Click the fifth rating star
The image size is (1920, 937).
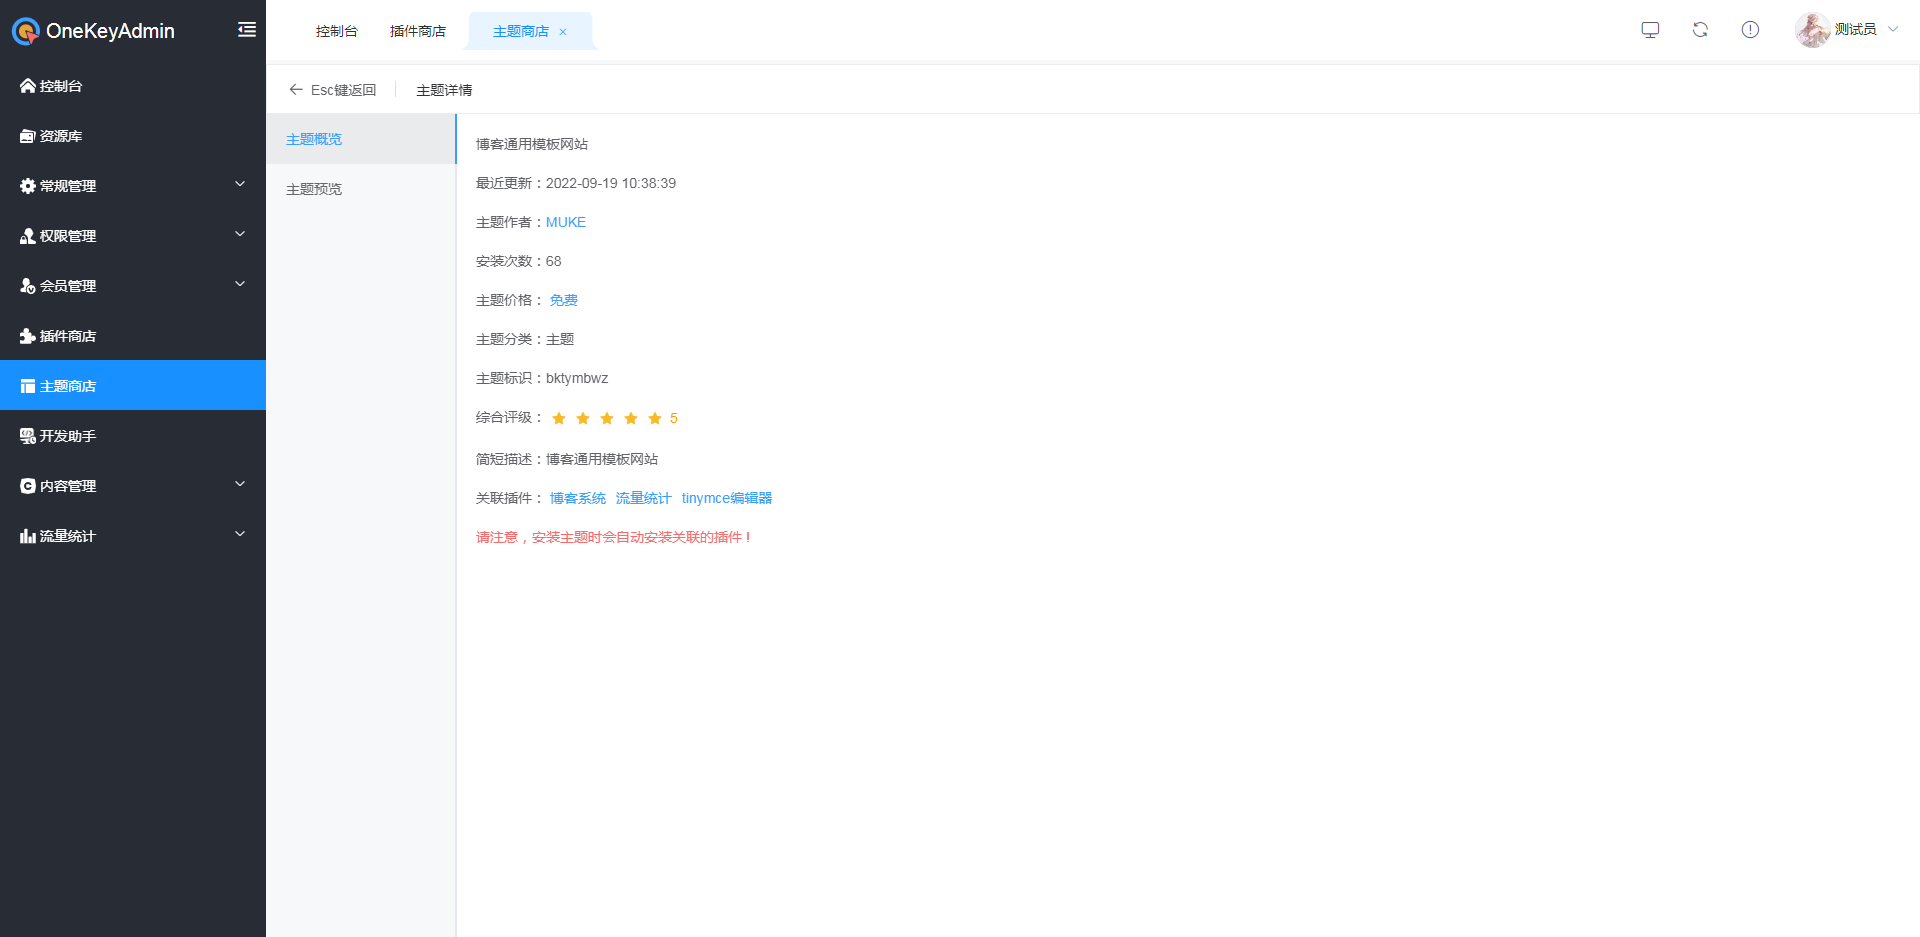(655, 418)
